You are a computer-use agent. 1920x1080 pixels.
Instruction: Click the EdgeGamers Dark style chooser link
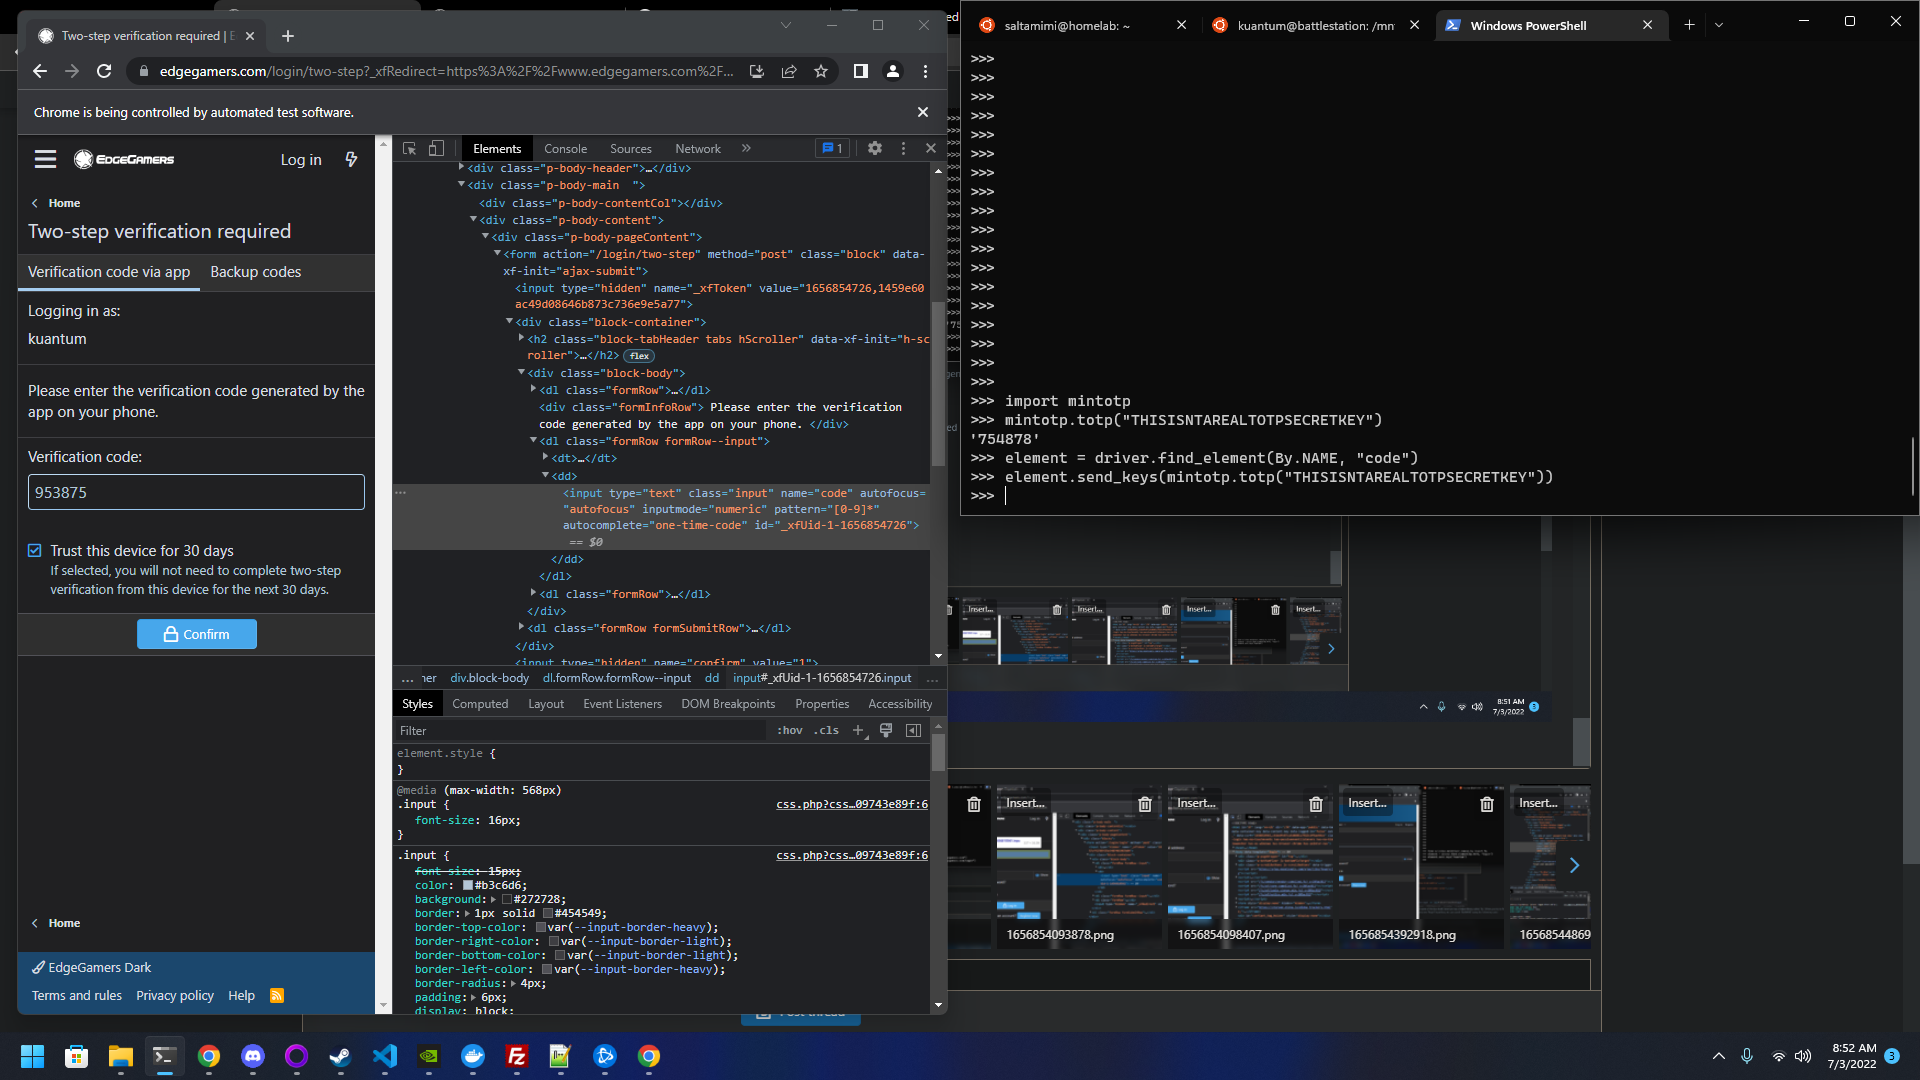click(x=92, y=967)
